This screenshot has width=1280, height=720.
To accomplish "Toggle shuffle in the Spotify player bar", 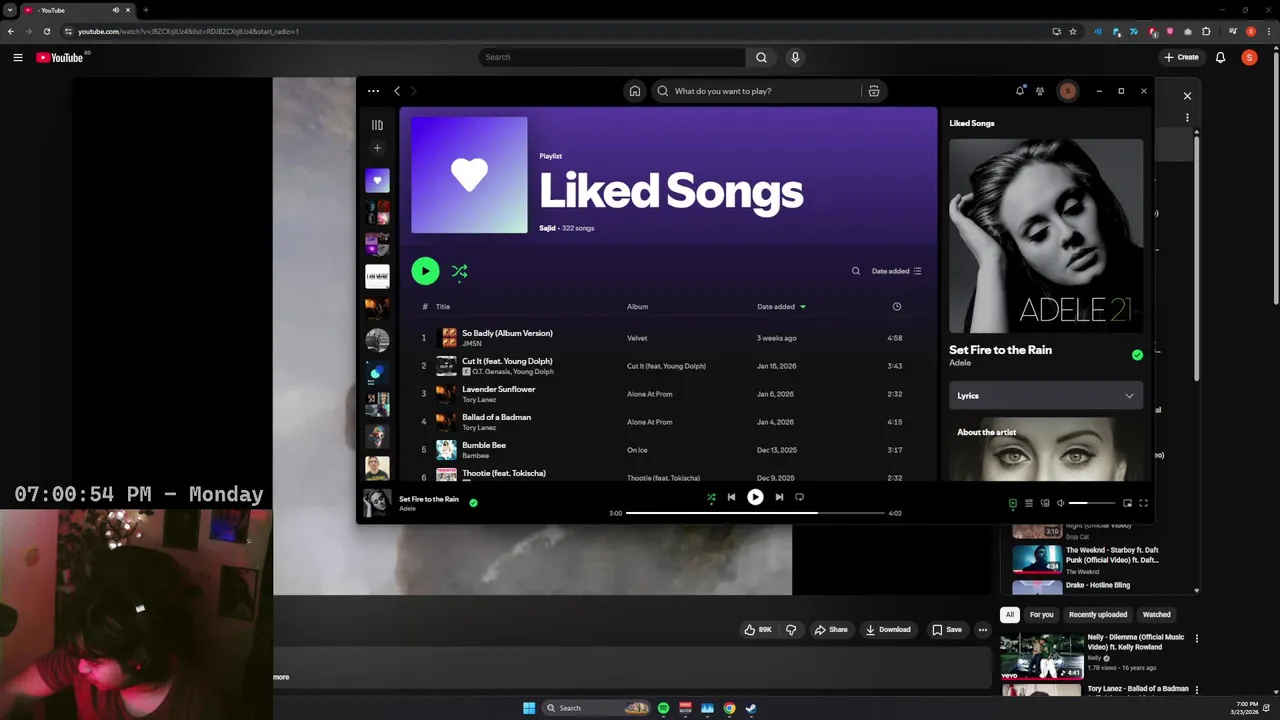I will coord(711,497).
